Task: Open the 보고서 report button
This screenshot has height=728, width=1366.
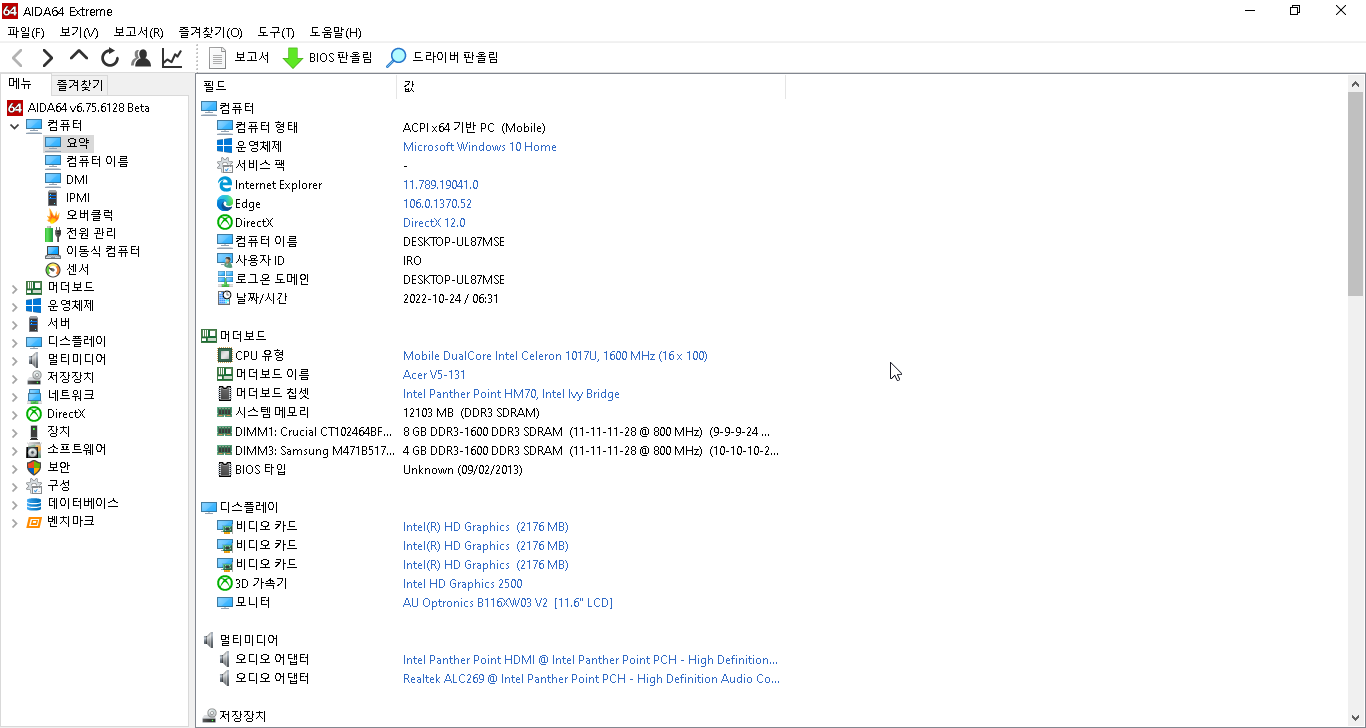Action: 239,58
